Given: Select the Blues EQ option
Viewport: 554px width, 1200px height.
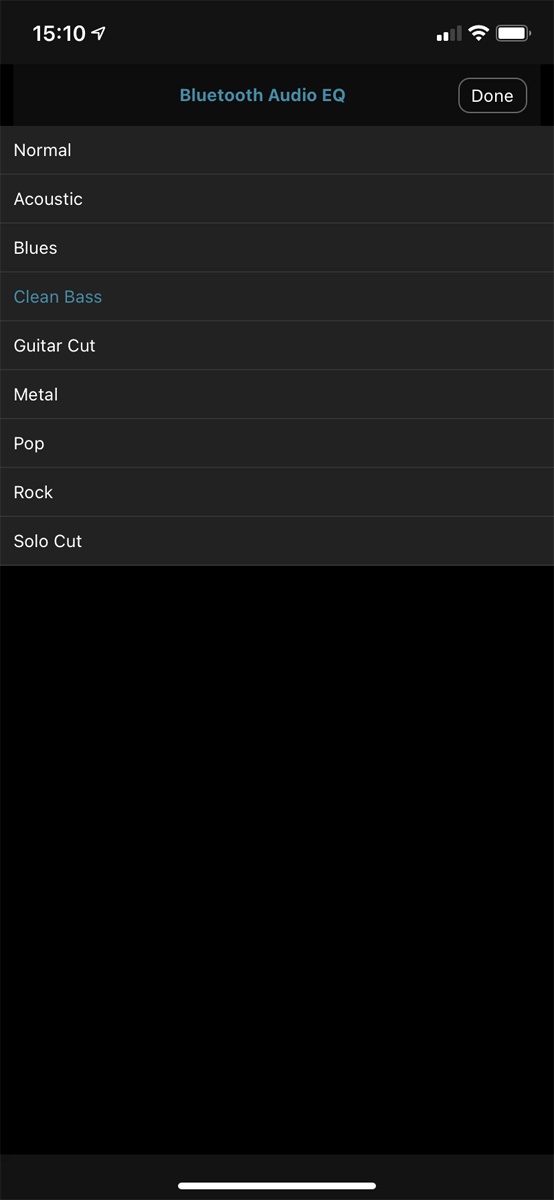Looking at the screenshot, I should point(277,248).
